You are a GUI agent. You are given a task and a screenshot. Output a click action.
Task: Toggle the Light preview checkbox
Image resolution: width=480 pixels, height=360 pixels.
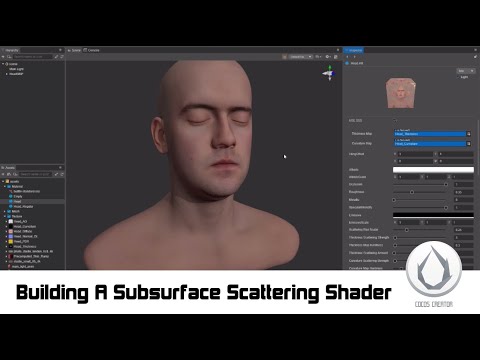point(459,77)
